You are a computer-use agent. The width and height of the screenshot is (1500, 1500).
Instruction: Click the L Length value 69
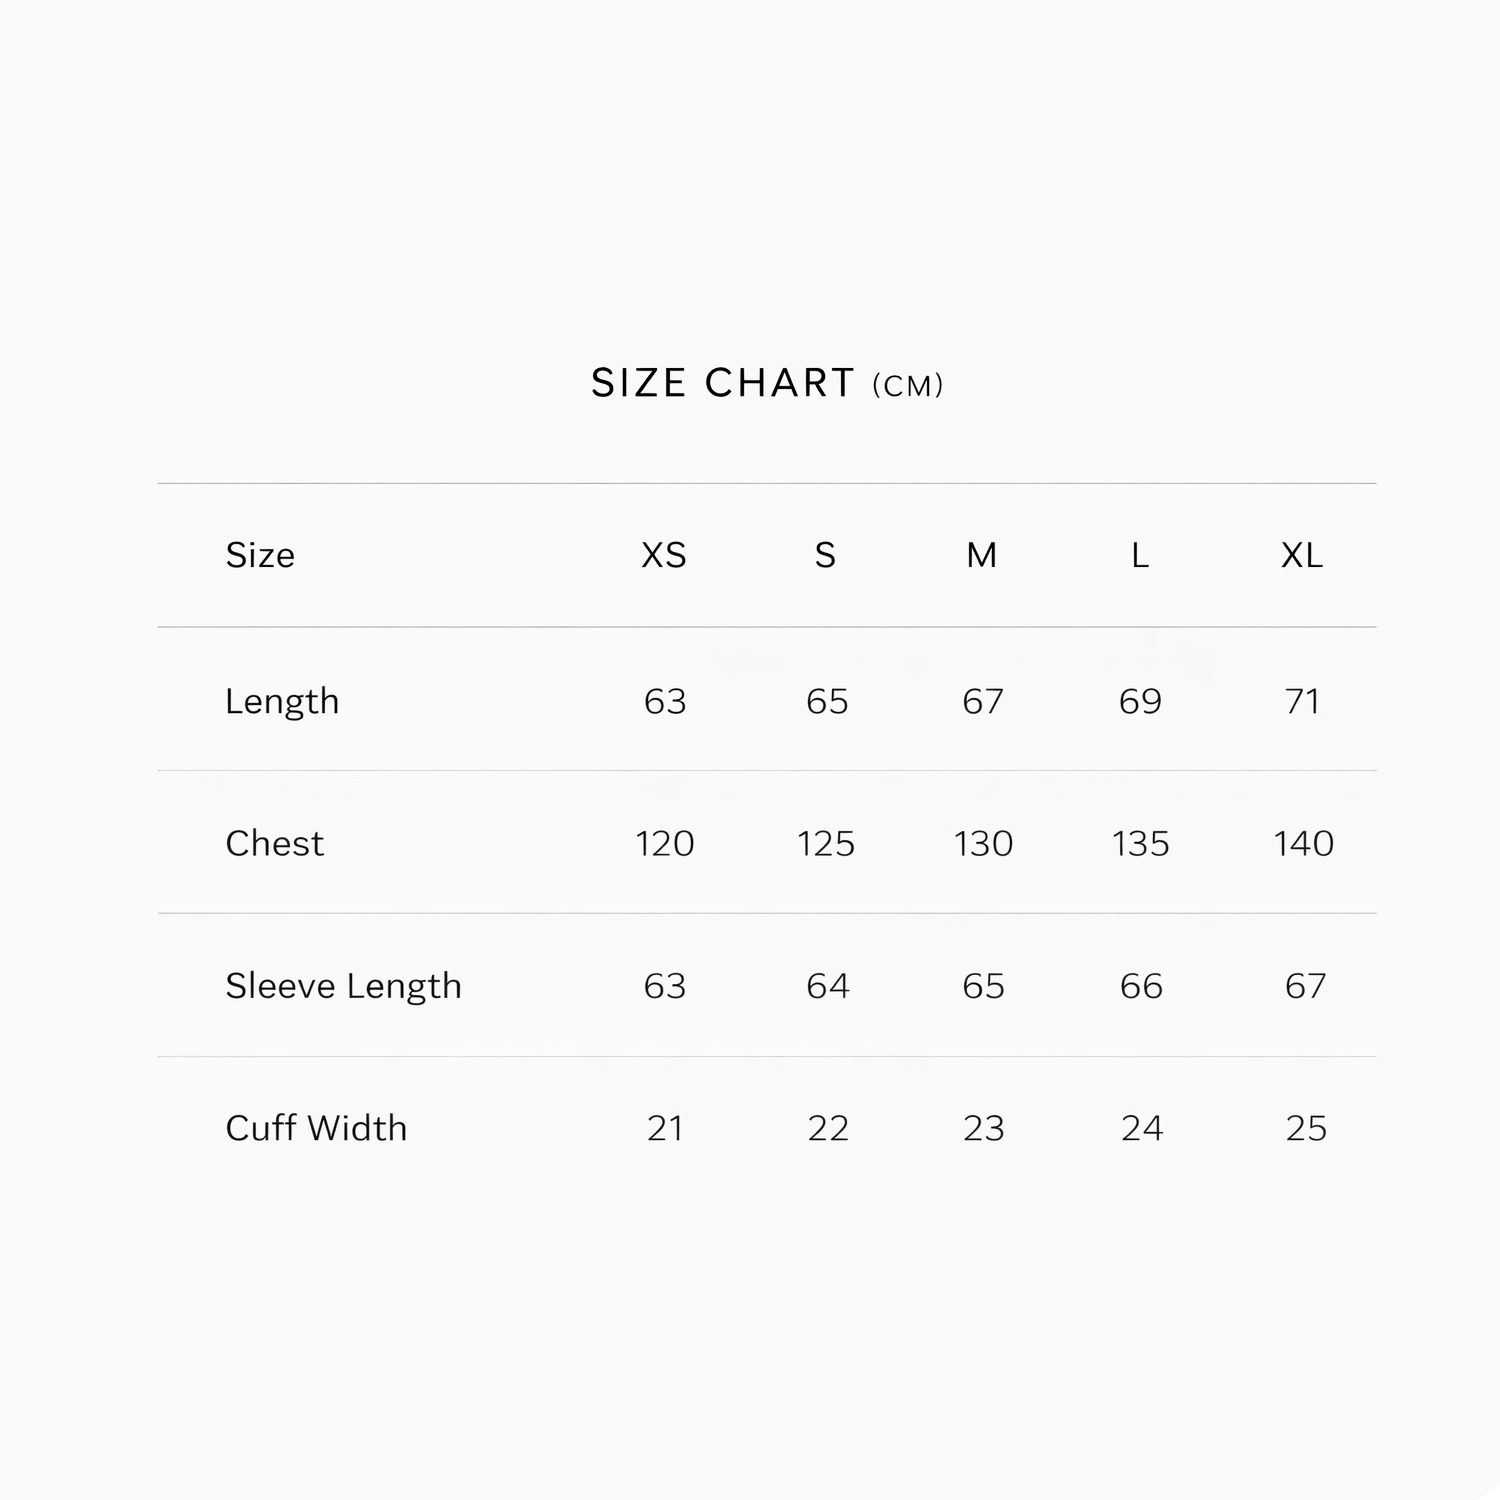click(x=1141, y=701)
